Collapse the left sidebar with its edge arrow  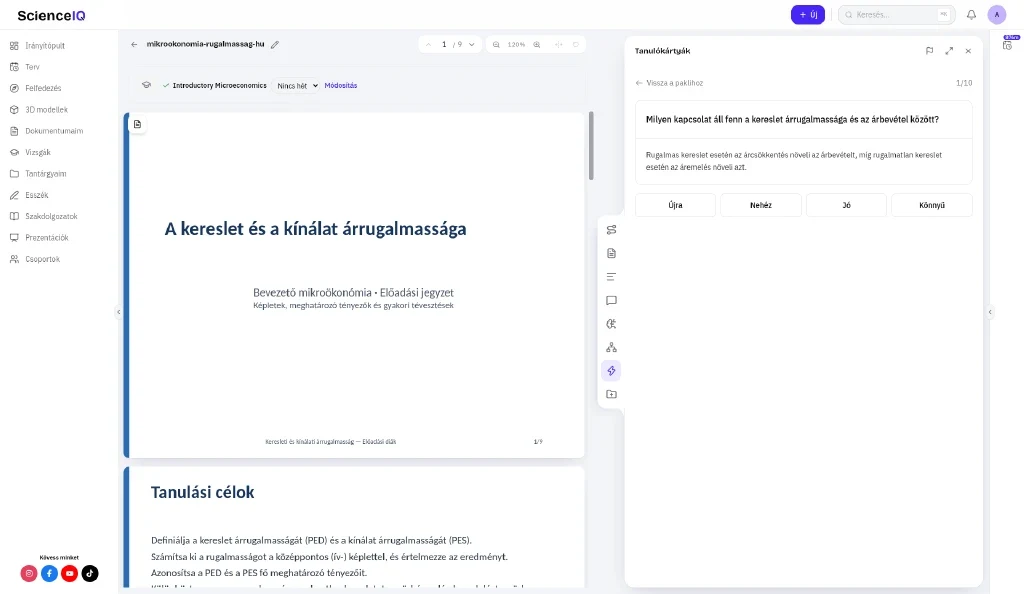(x=118, y=312)
